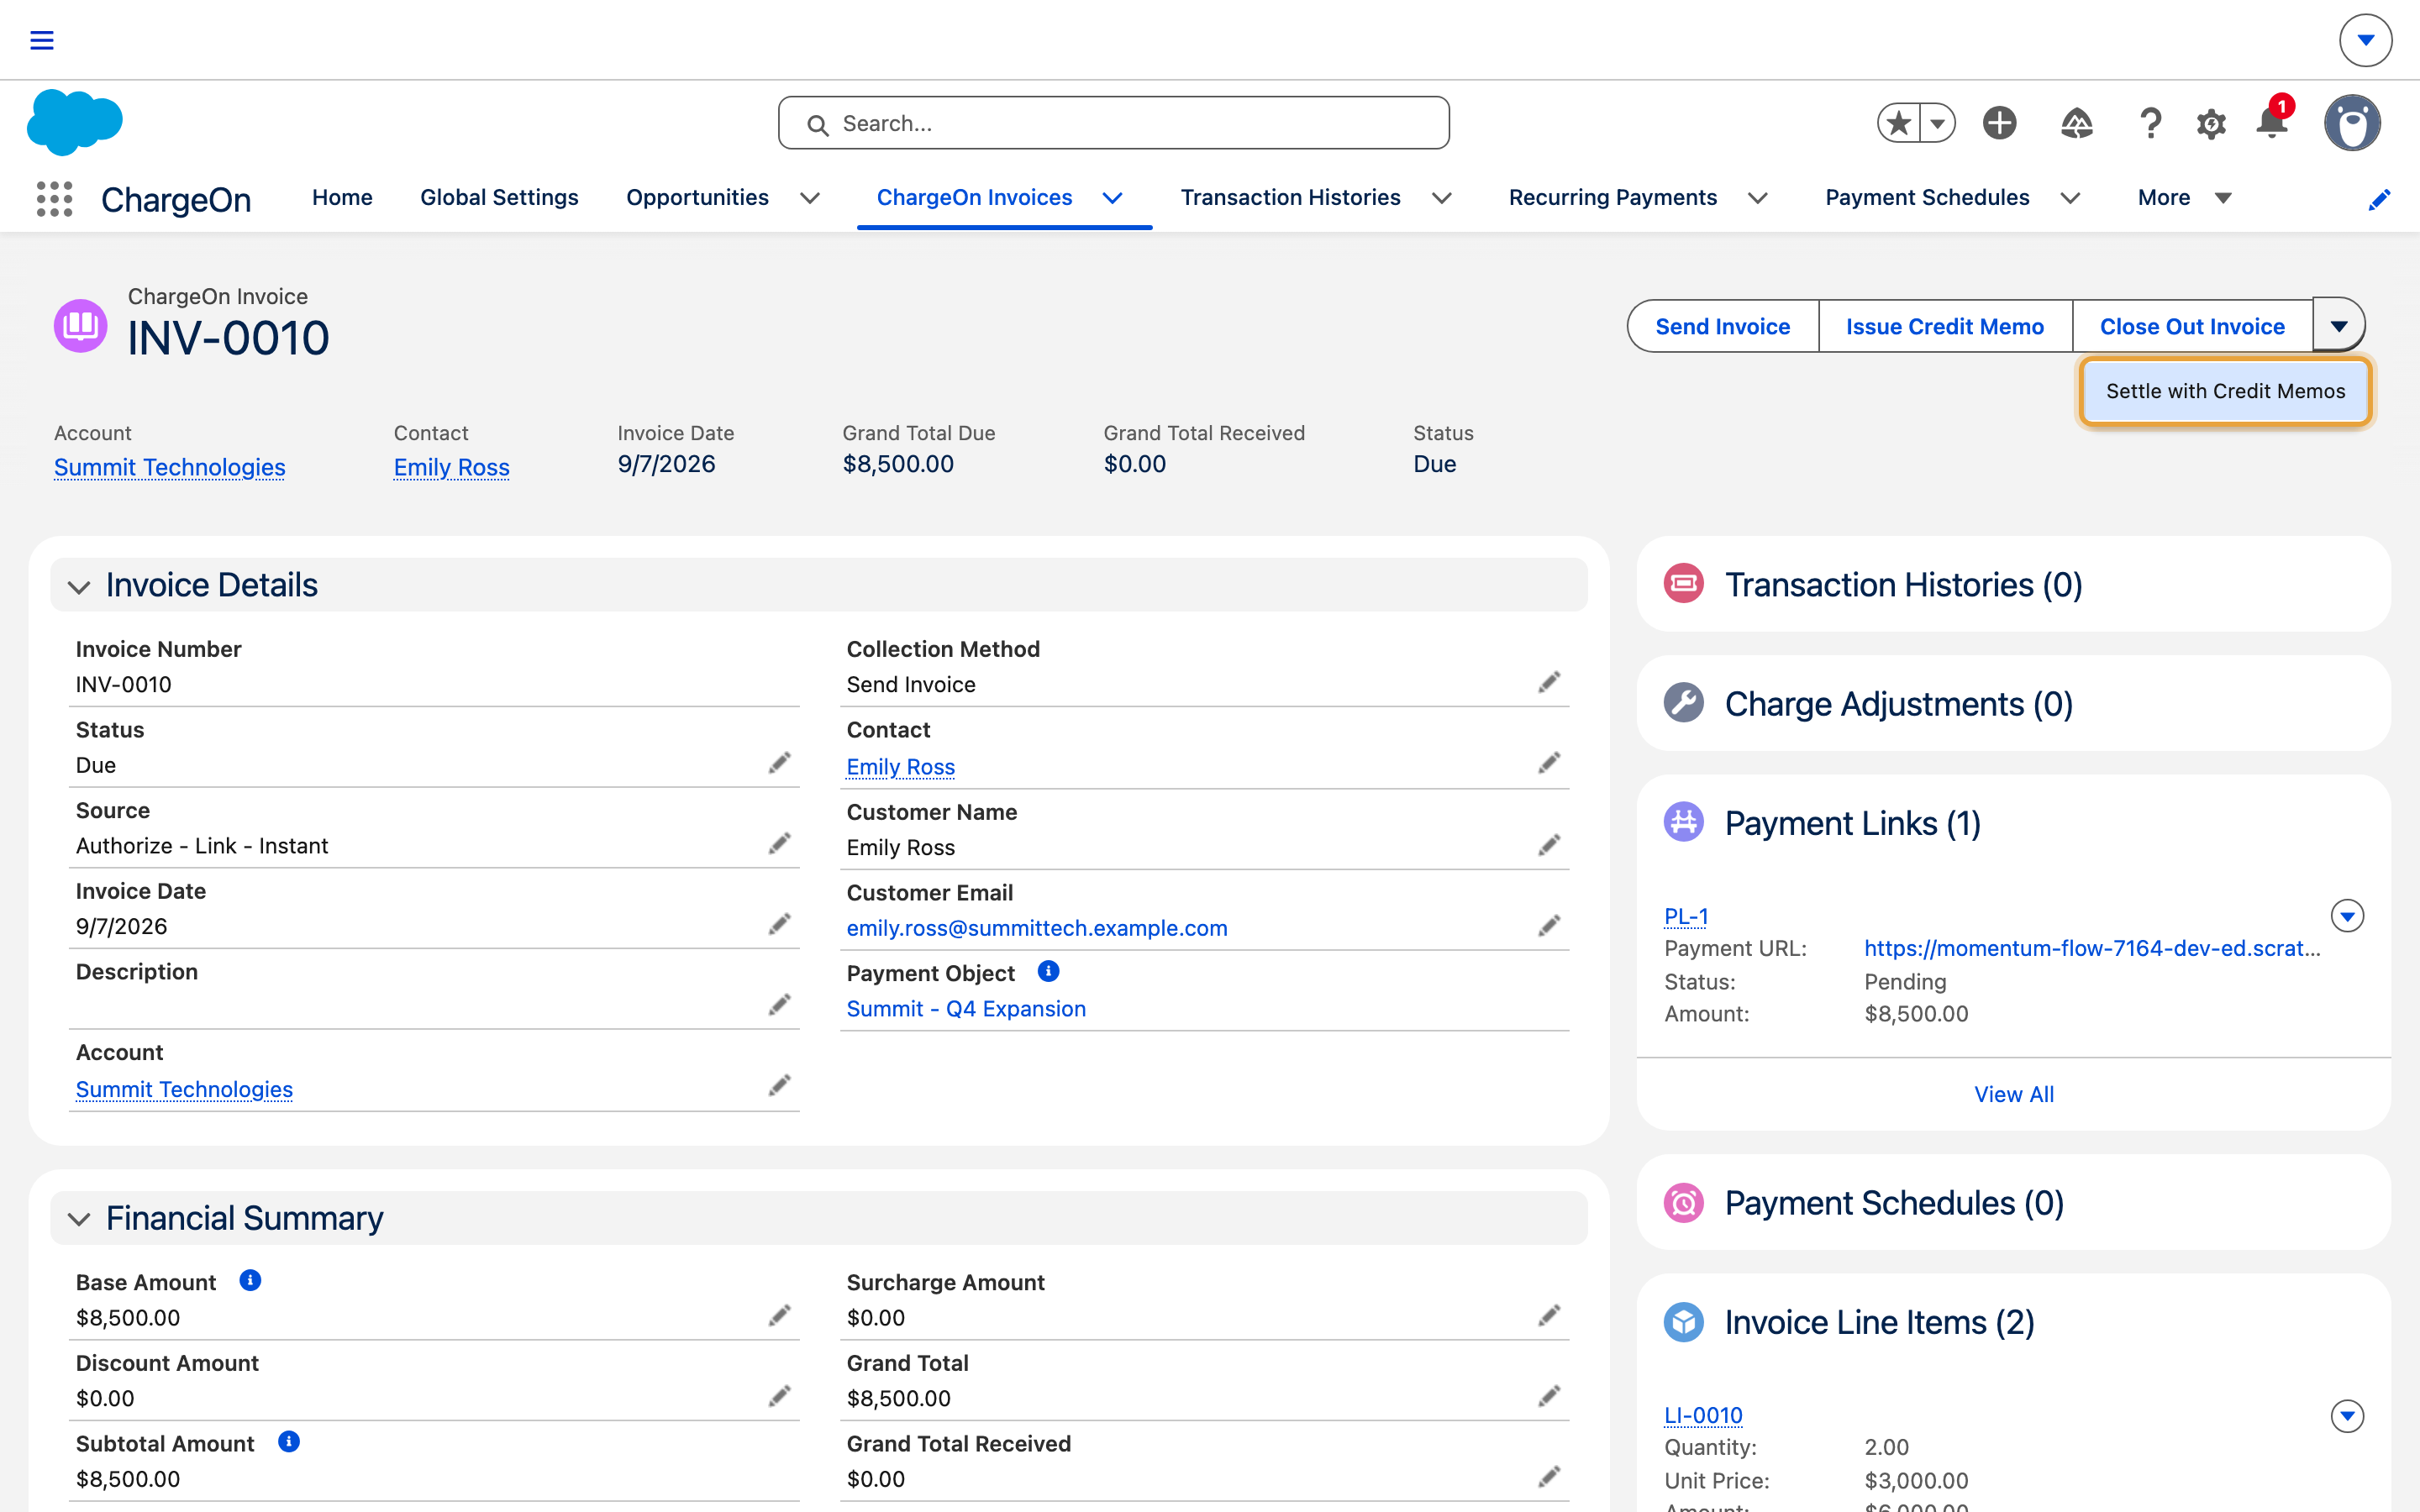Focus the global Search field
This screenshot has height=1512, width=2420.
(1113, 123)
